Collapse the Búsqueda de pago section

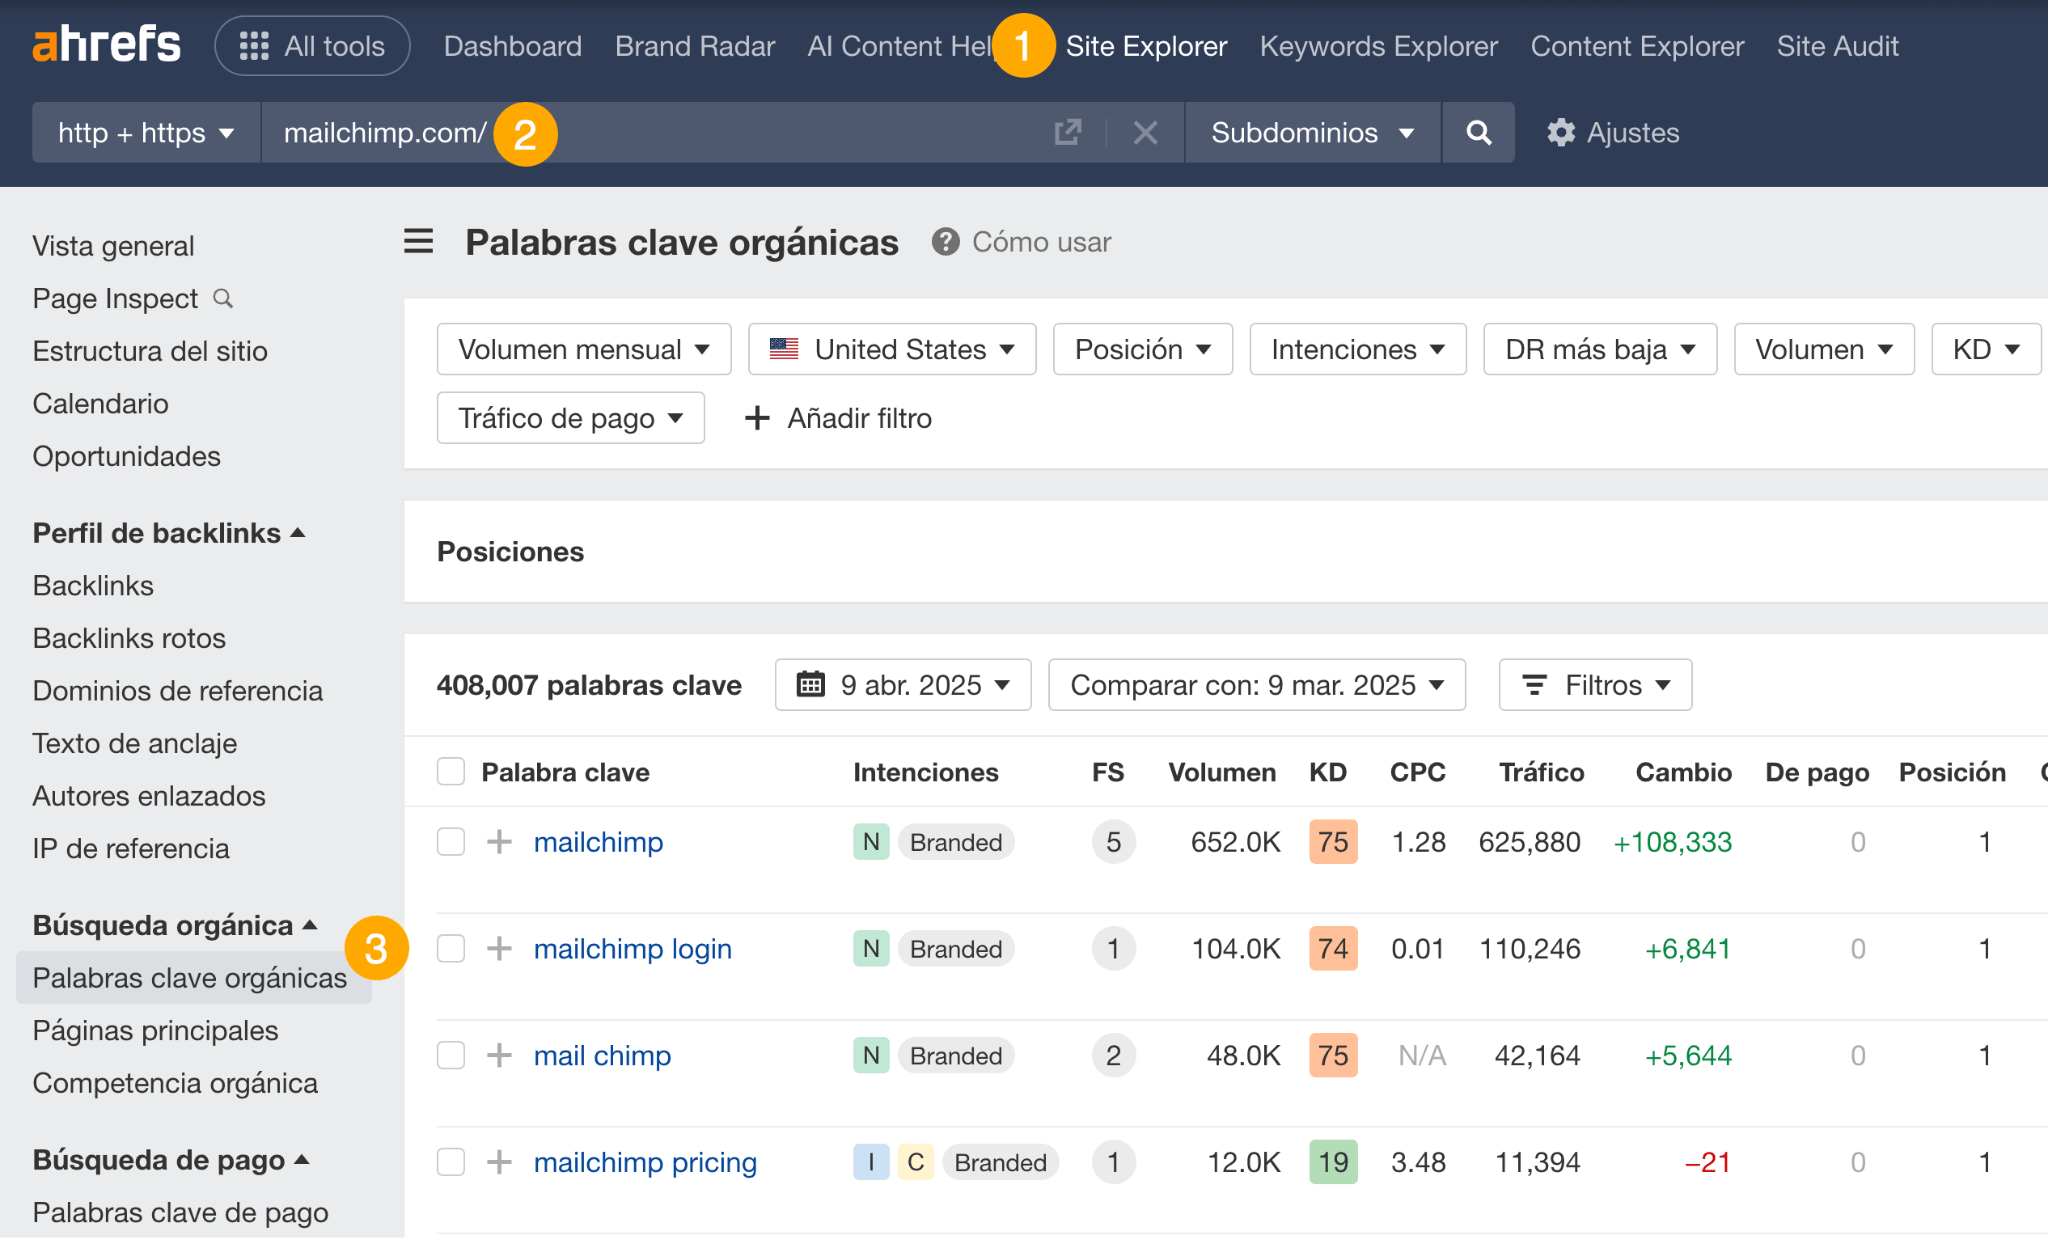pos(171,1160)
